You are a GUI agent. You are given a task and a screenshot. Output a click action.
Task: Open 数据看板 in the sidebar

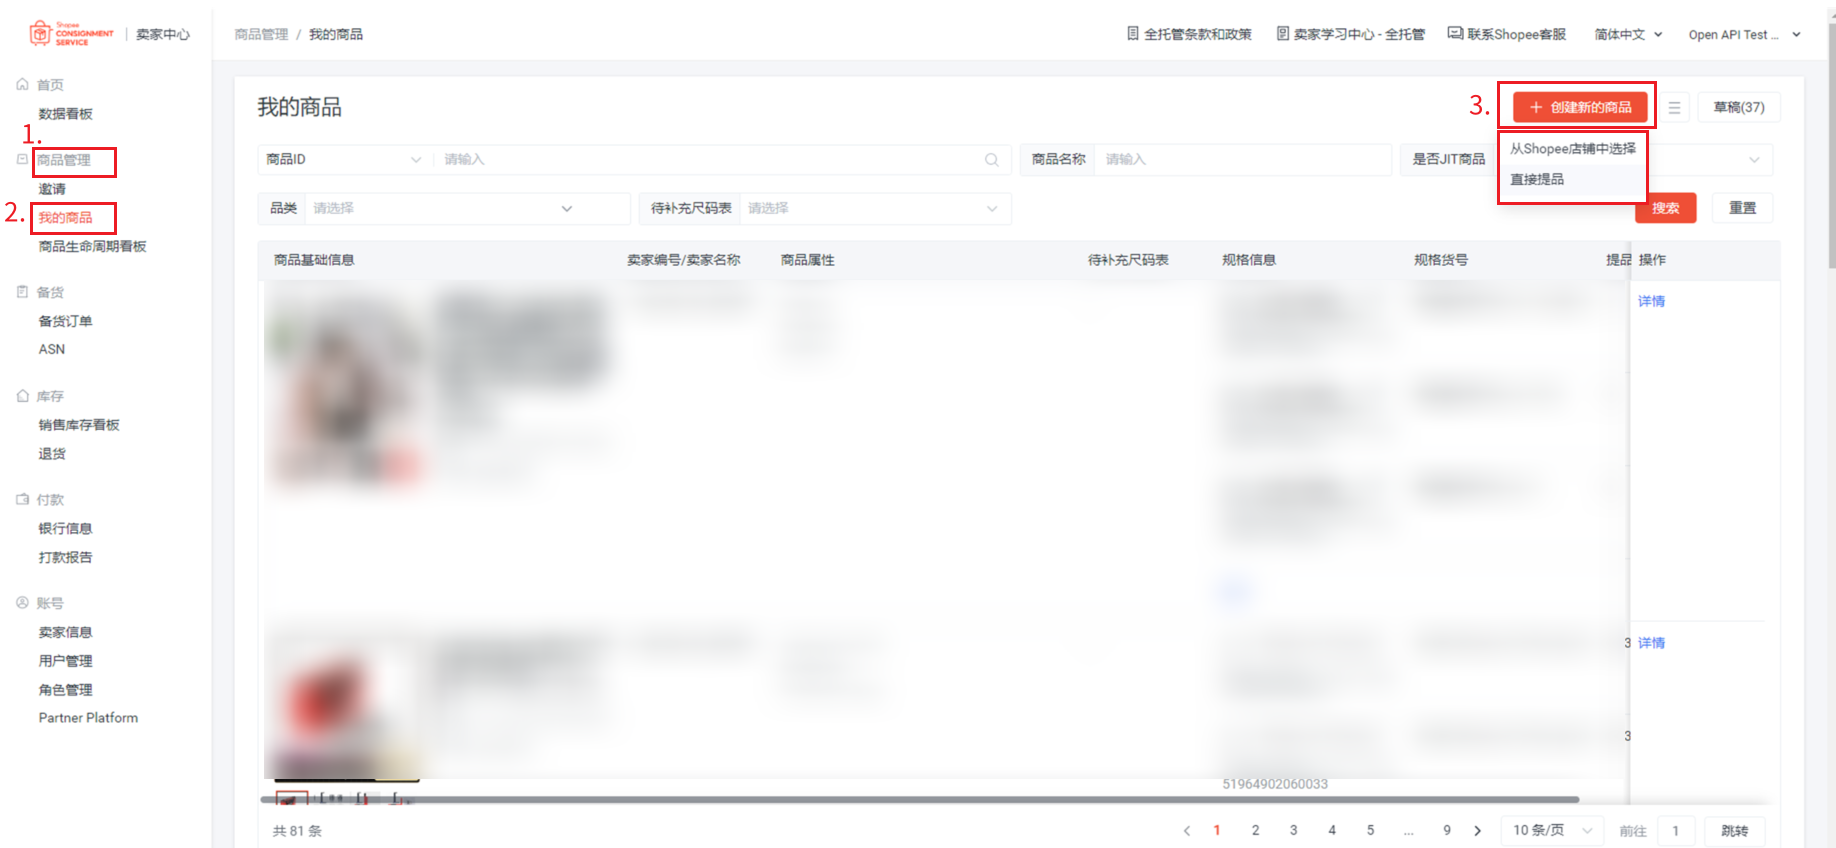(66, 114)
